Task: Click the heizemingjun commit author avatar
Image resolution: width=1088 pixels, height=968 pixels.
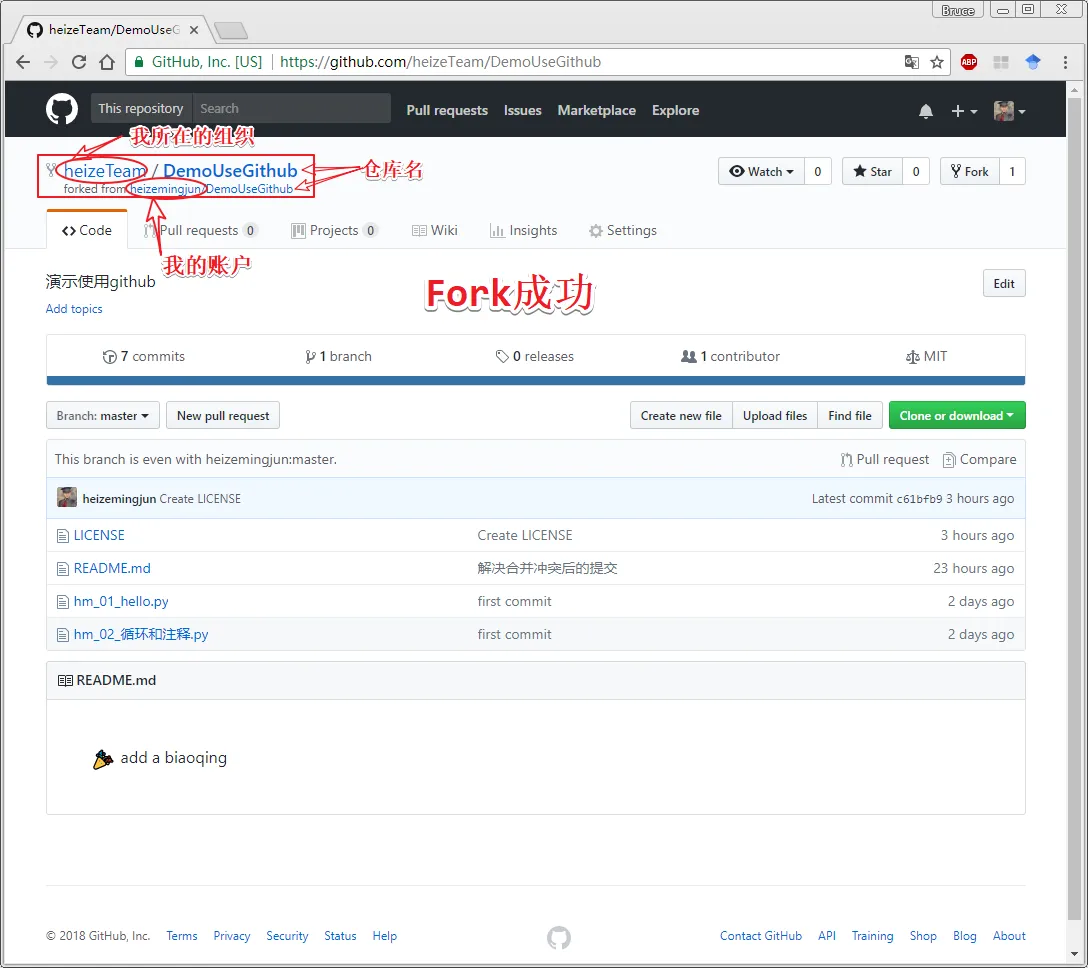Action: [67, 498]
